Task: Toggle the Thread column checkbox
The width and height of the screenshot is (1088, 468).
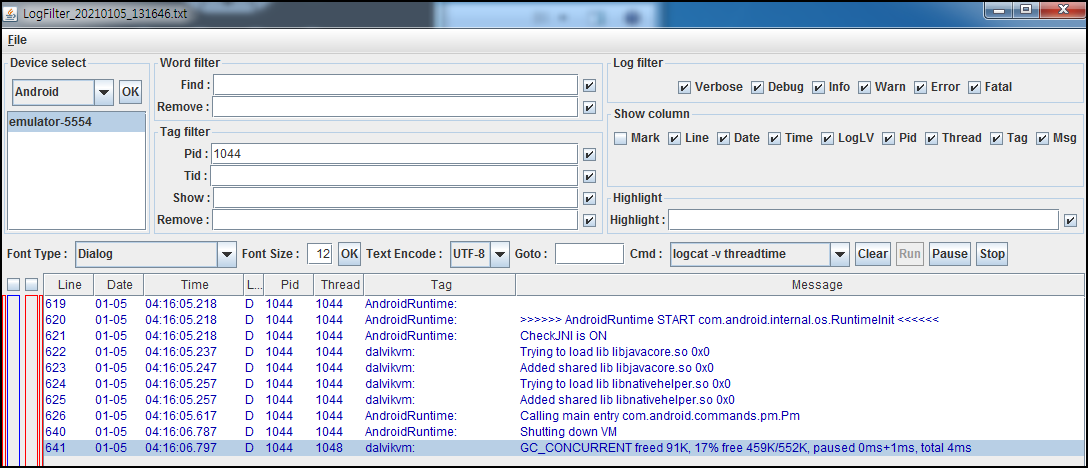Action: coord(931,138)
